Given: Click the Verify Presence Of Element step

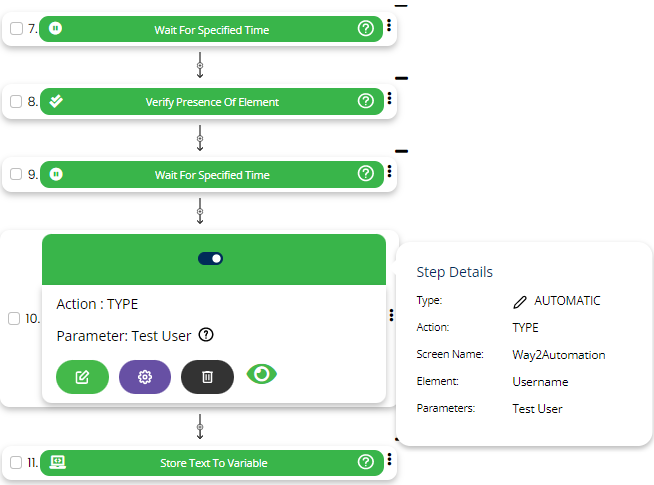Looking at the screenshot, I should [212, 101].
